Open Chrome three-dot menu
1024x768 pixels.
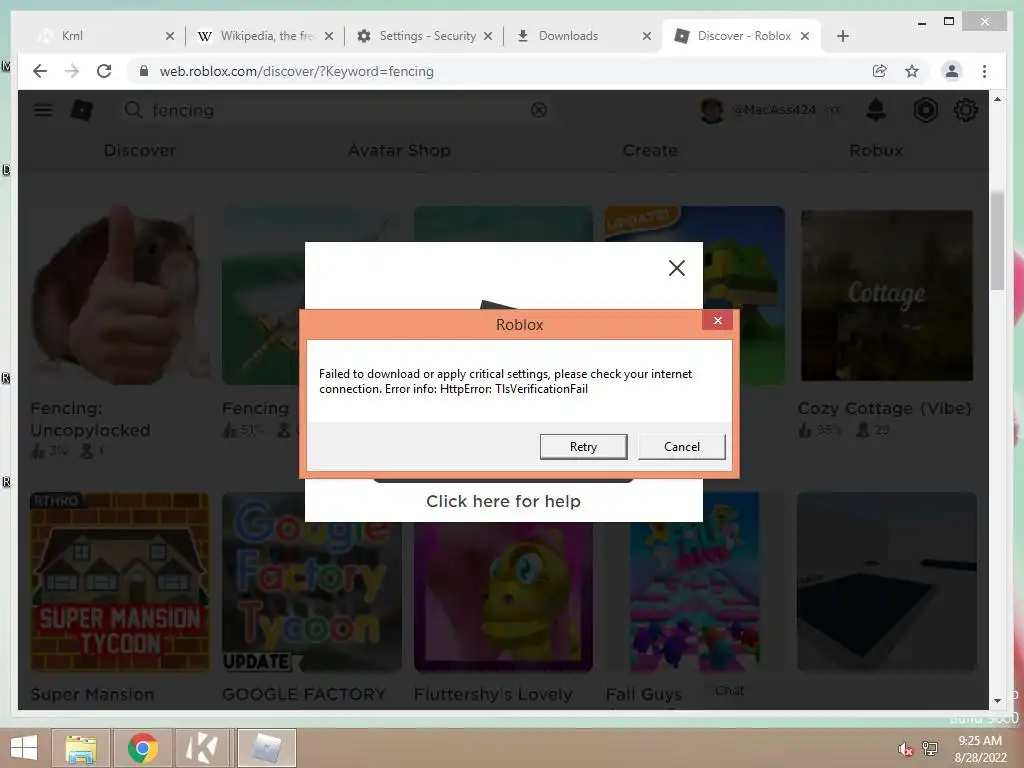(x=984, y=71)
